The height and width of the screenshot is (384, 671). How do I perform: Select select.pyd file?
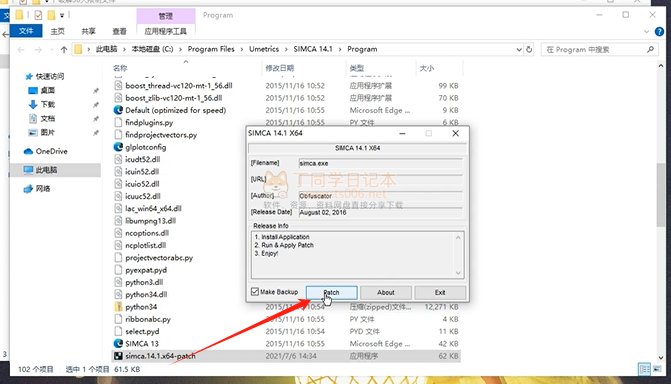(x=142, y=332)
